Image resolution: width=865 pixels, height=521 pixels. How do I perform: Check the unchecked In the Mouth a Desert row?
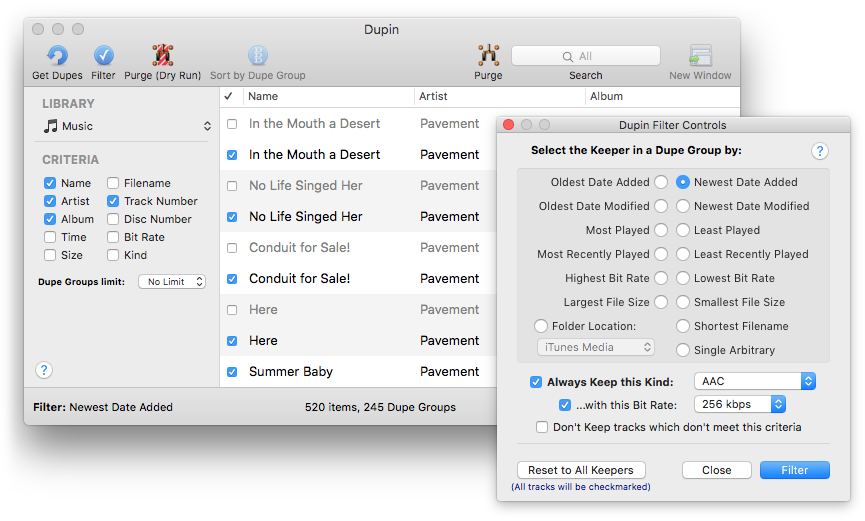coord(232,124)
